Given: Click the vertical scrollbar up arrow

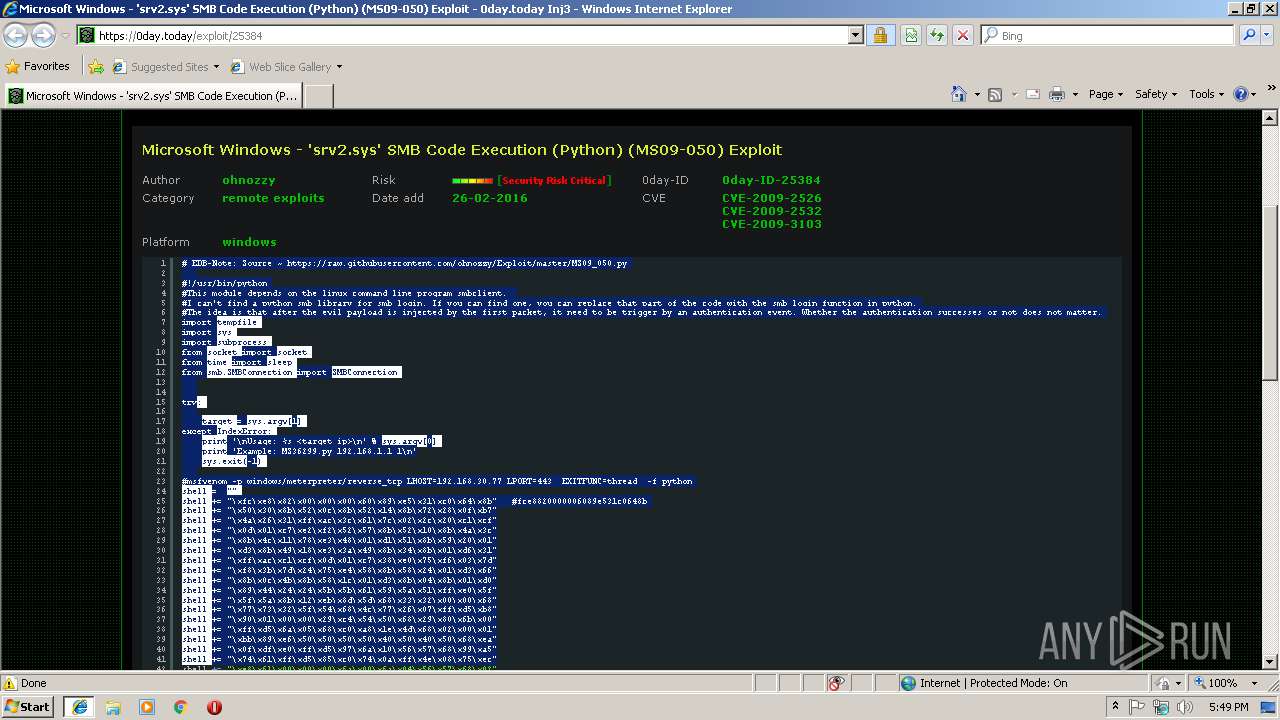Looking at the screenshot, I should 1270,119.
